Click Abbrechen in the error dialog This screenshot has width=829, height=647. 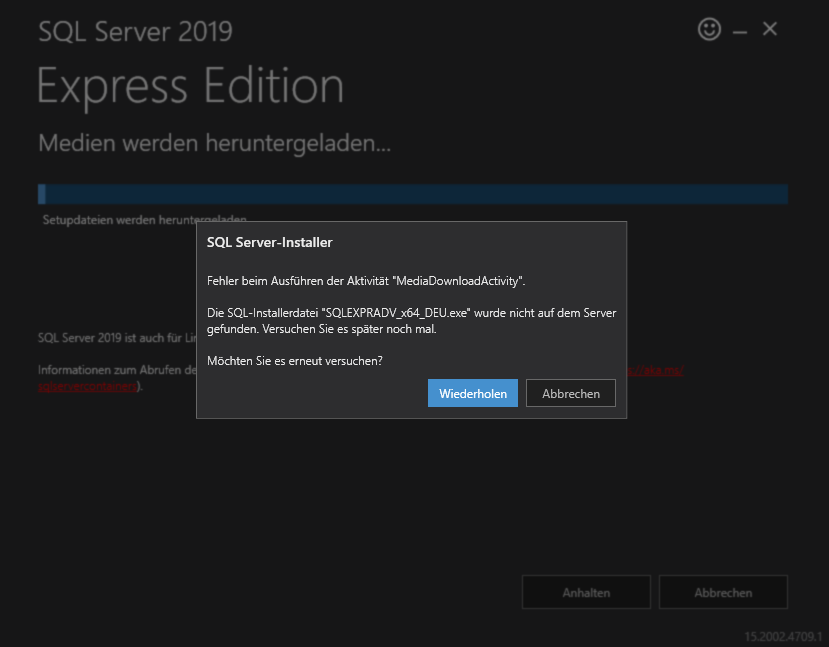(x=571, y=393)
